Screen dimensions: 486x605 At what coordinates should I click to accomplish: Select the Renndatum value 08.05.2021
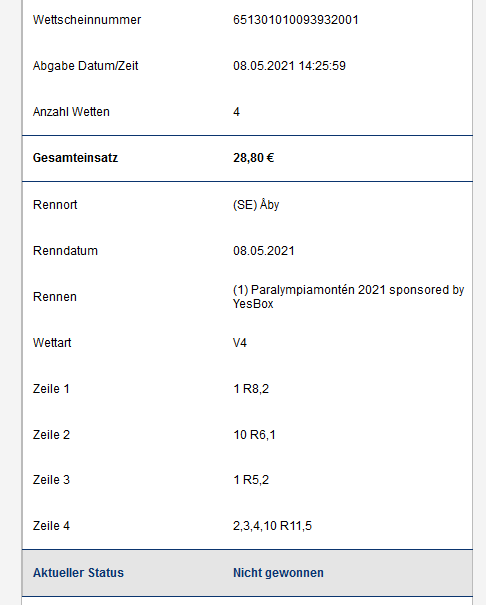point(263,251)
